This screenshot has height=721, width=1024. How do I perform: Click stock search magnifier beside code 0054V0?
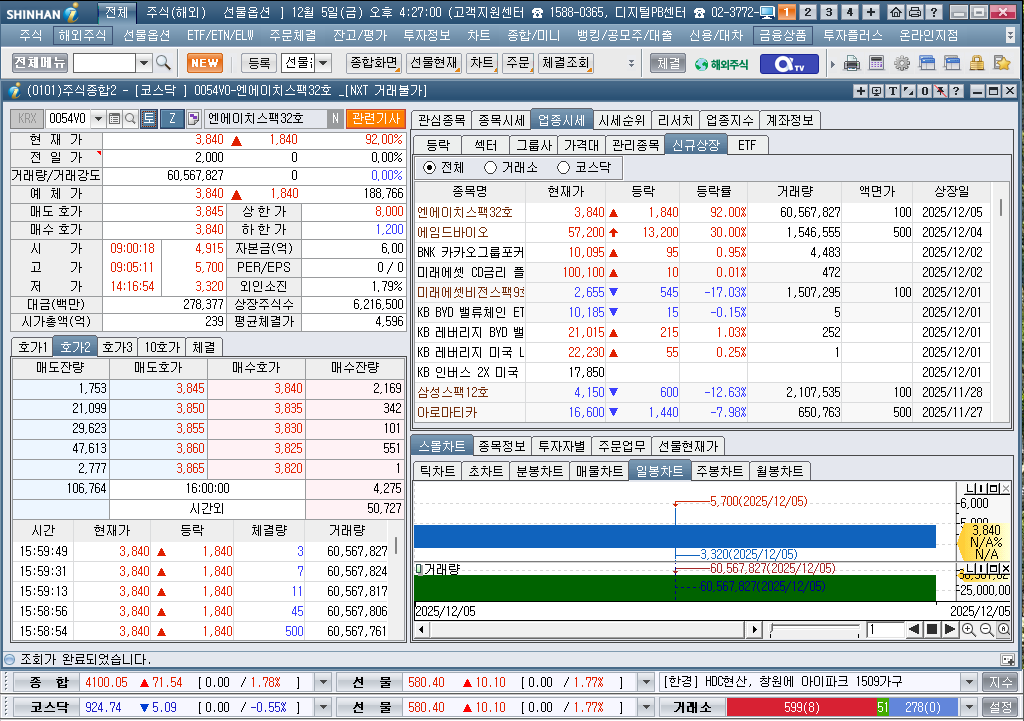coord(130,118)
